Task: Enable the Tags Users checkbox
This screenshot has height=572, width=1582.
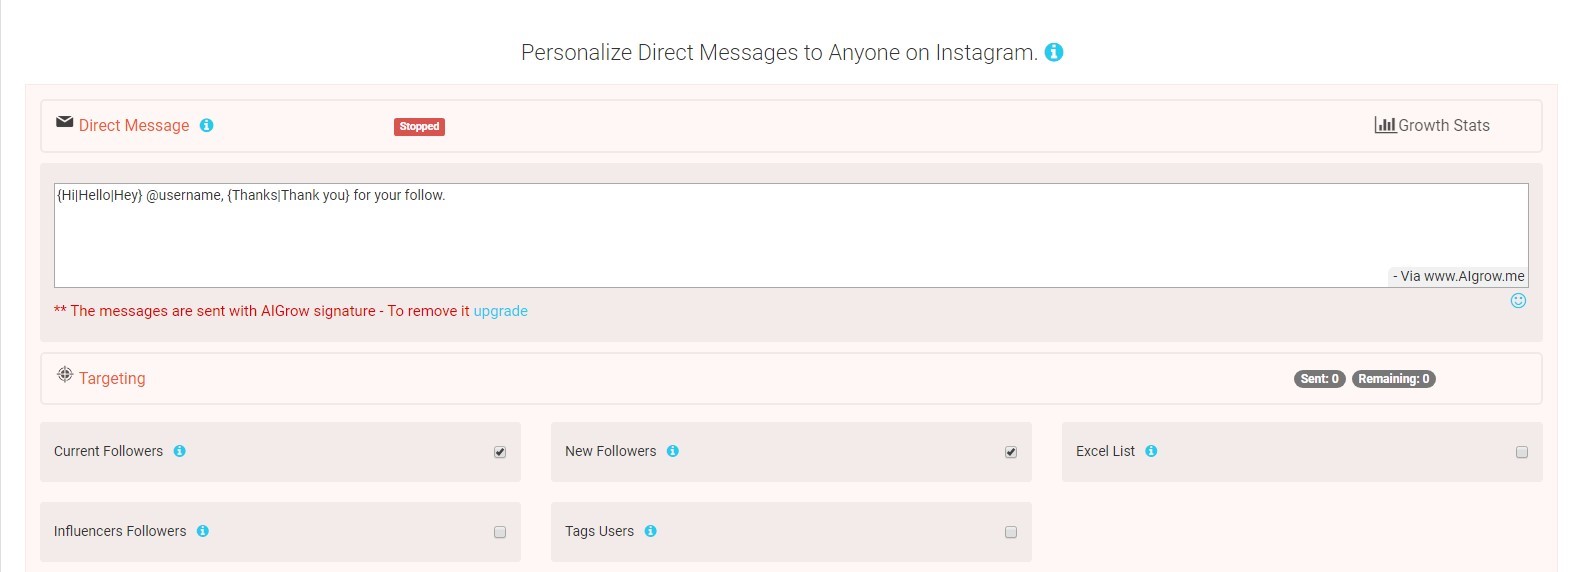Action: 1011,532
